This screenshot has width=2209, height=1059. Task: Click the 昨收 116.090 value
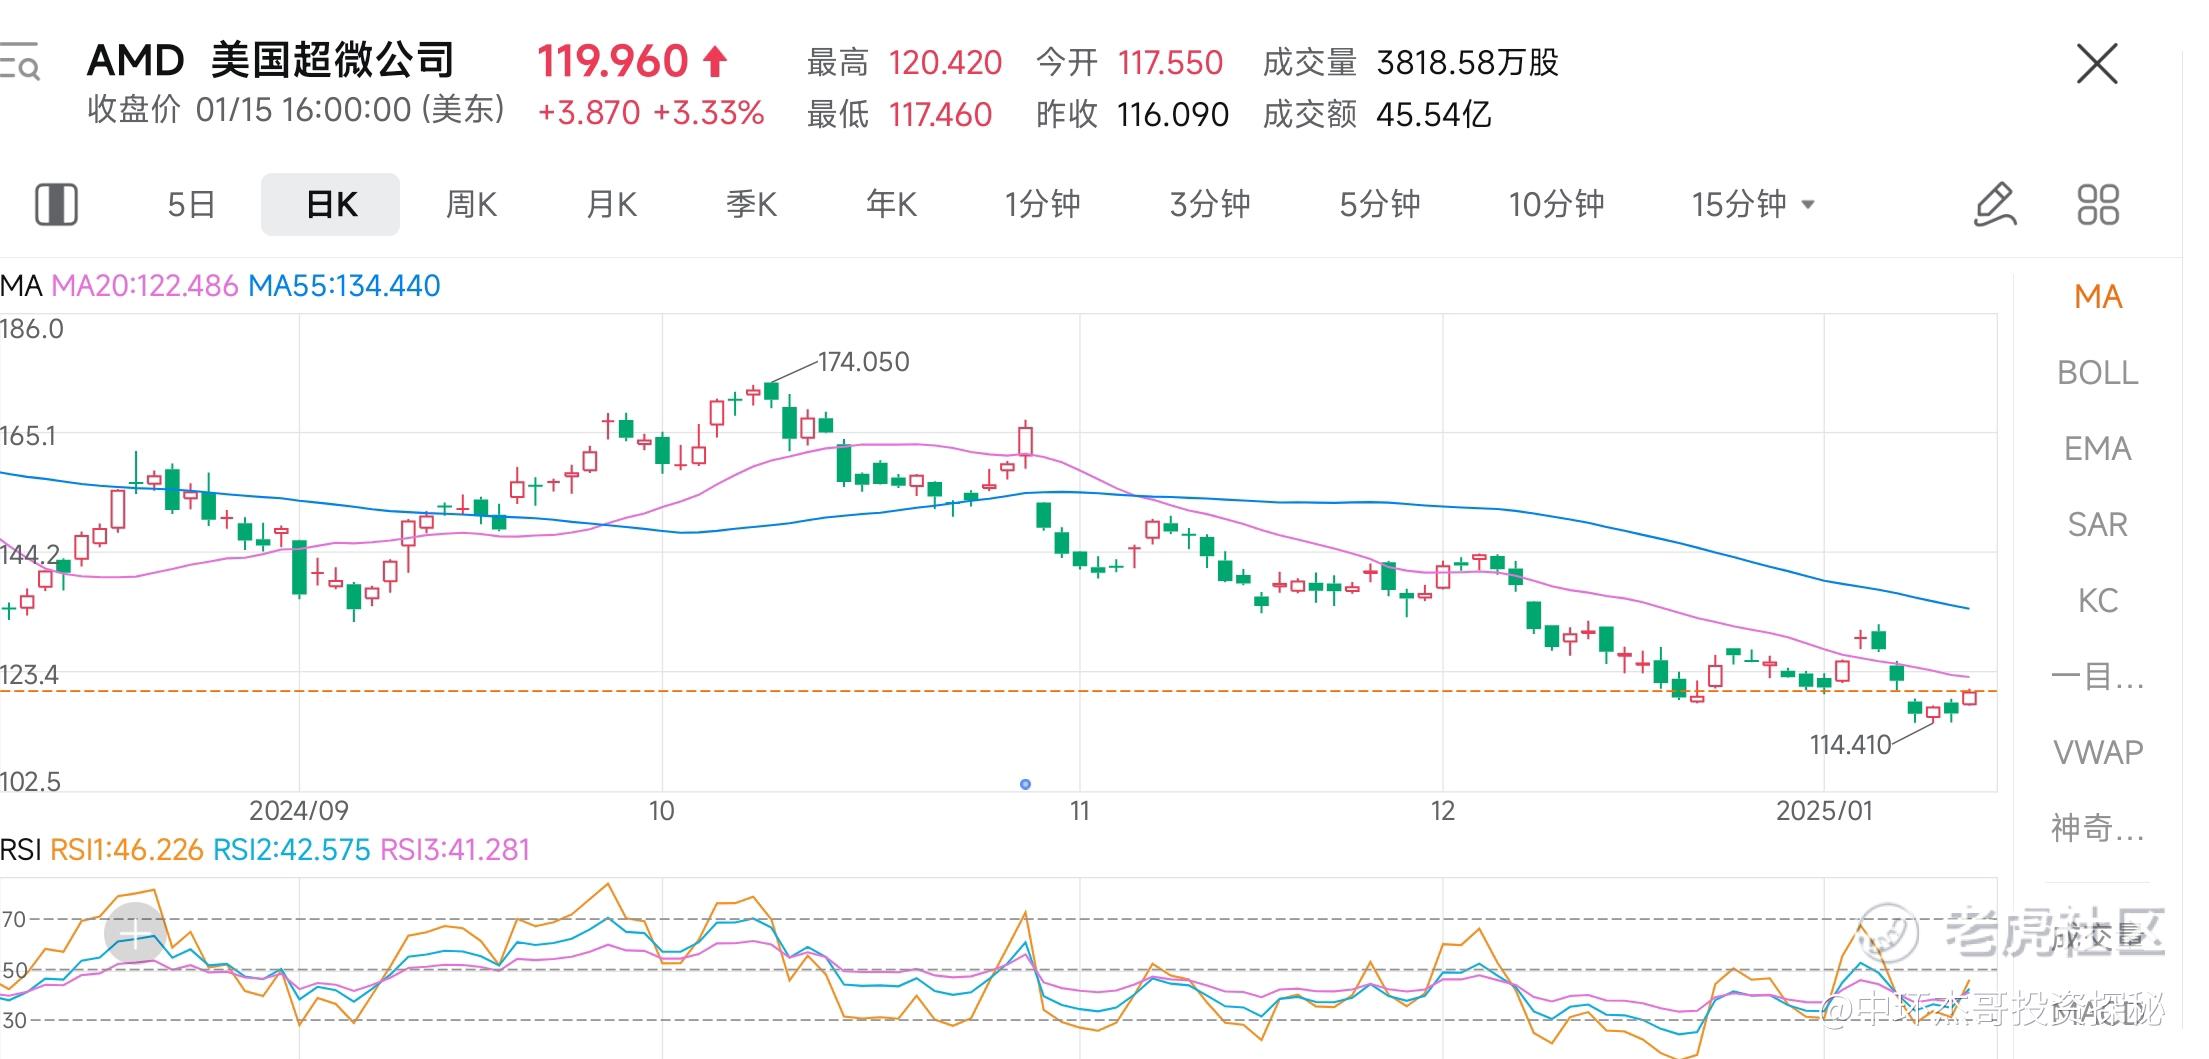pos(1173,115)
